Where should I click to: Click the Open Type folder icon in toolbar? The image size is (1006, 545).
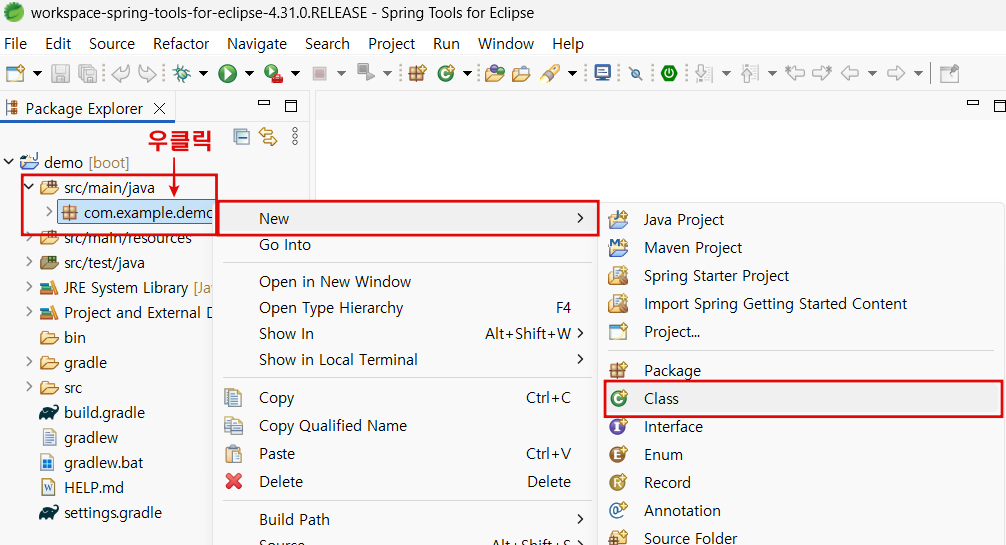[x=494, y=73]
